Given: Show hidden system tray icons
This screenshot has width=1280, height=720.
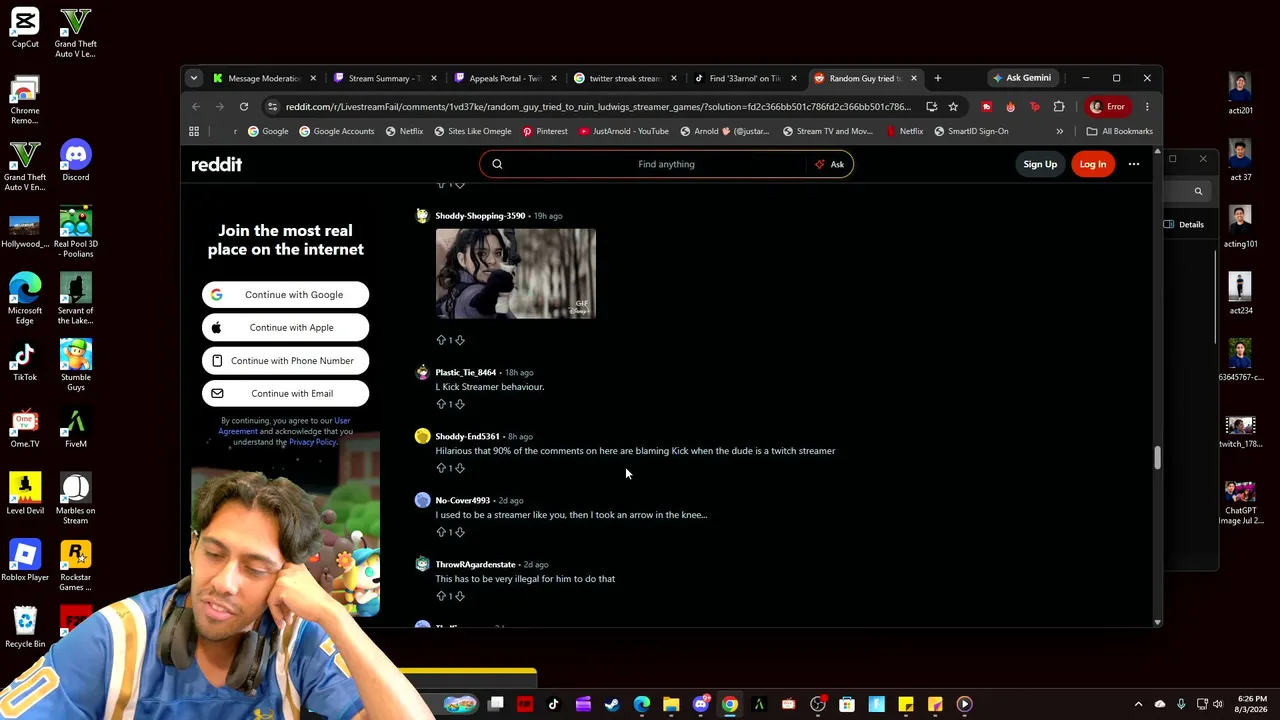Looking at the screenshot, I should pos(1138,704).
